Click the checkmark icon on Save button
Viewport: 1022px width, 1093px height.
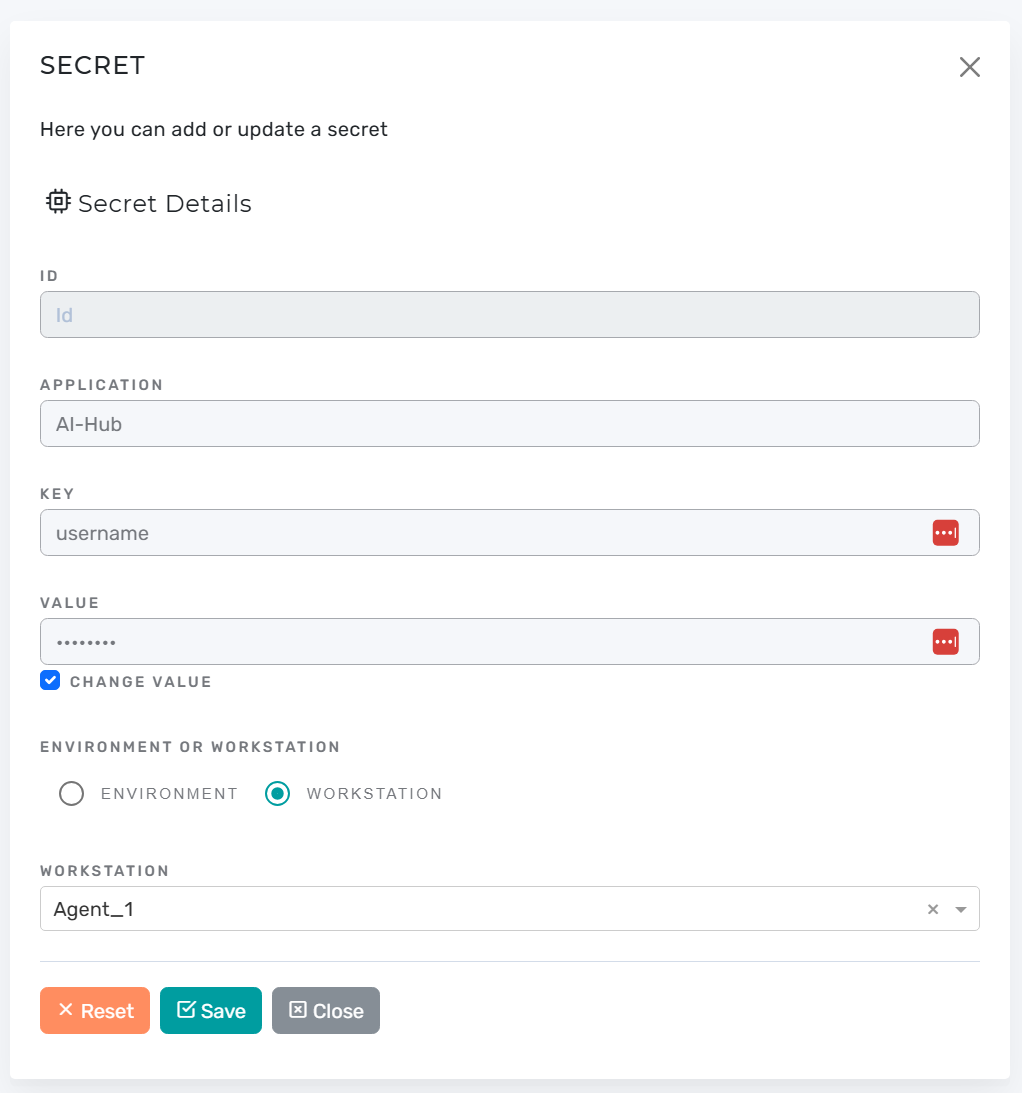point(186,1010)
